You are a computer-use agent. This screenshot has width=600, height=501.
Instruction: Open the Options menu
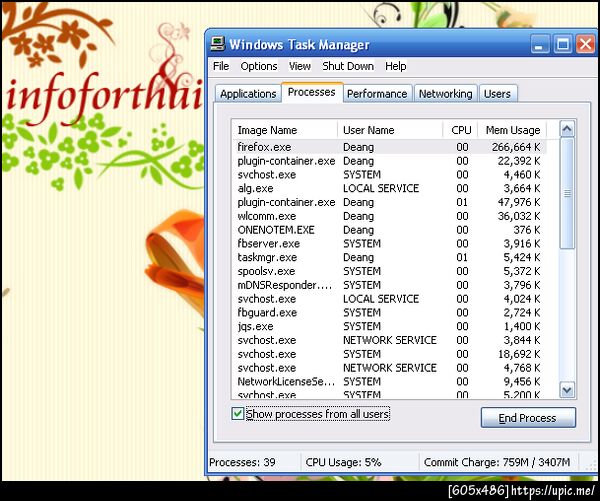click(259, 66)
